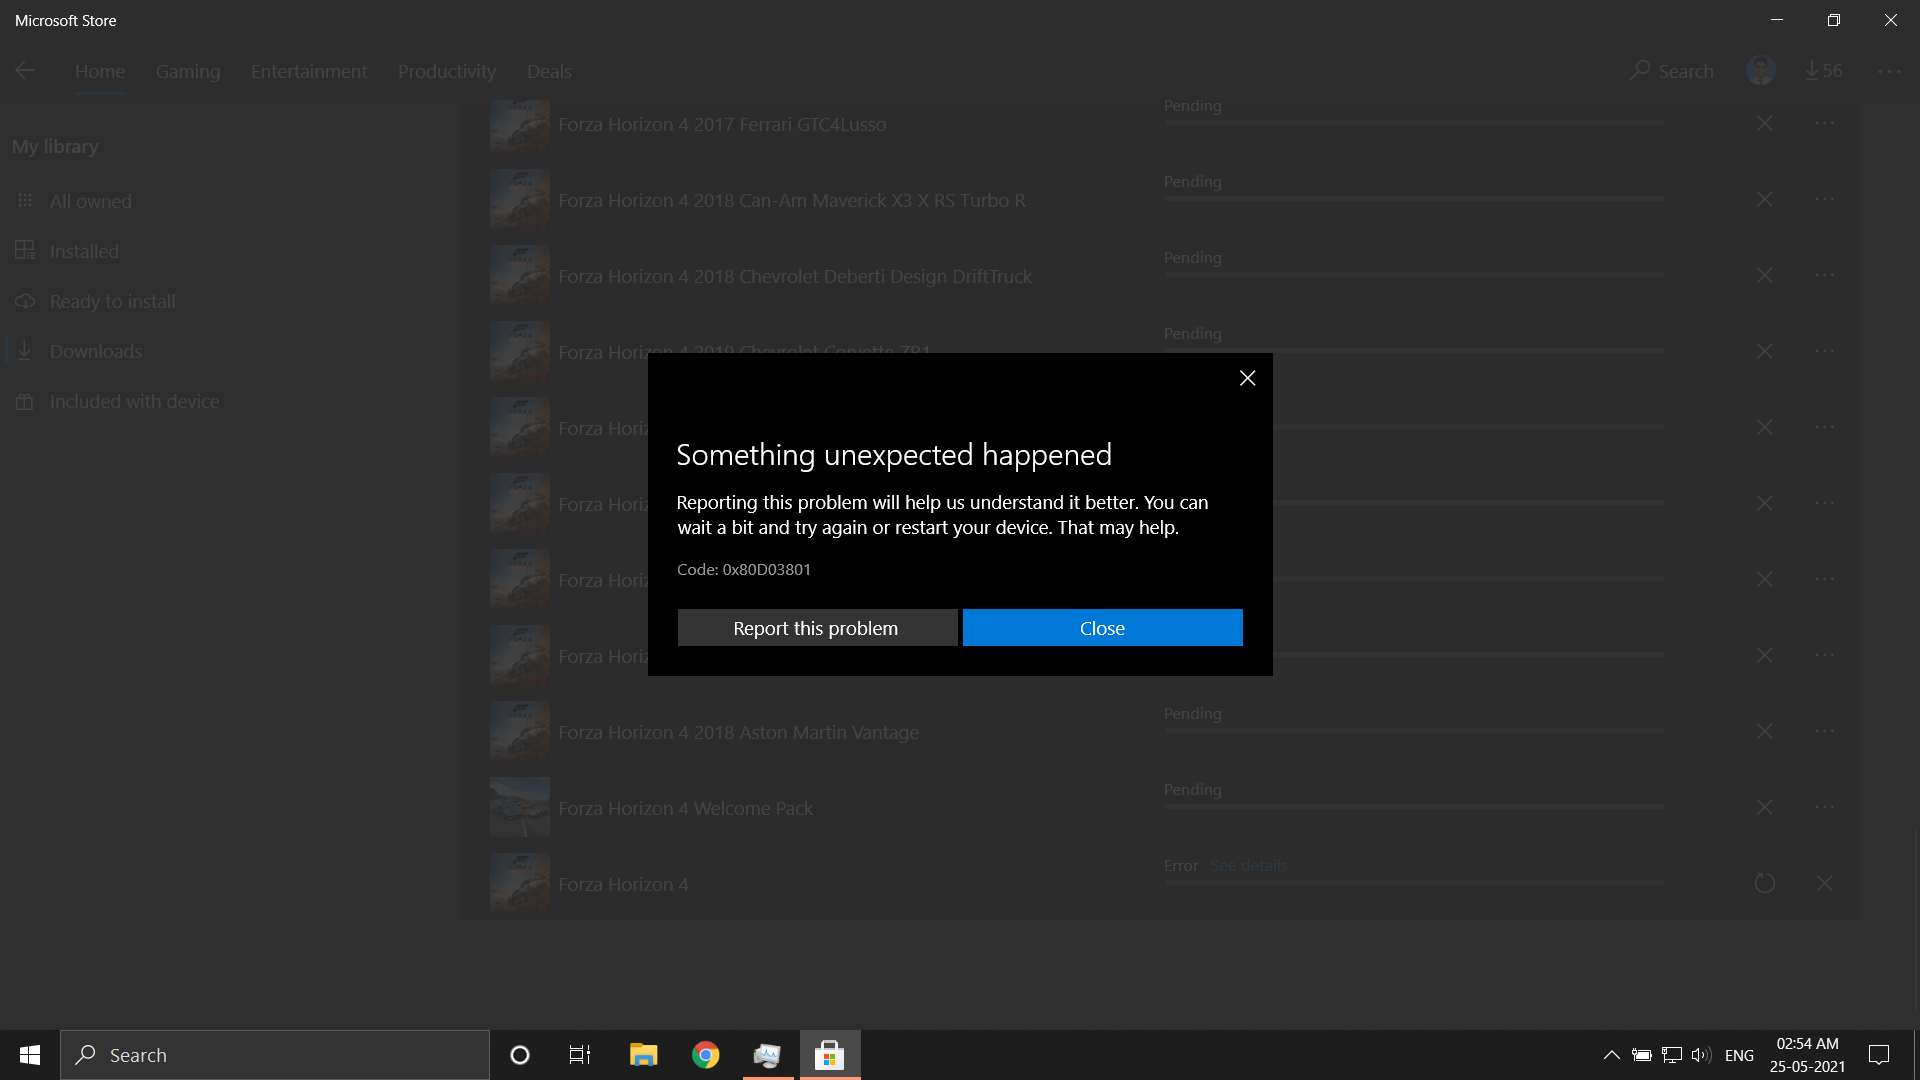Click the downloads counter icon top right
Viewport: 1920px width, 1080px height.
pos(1825,70)
